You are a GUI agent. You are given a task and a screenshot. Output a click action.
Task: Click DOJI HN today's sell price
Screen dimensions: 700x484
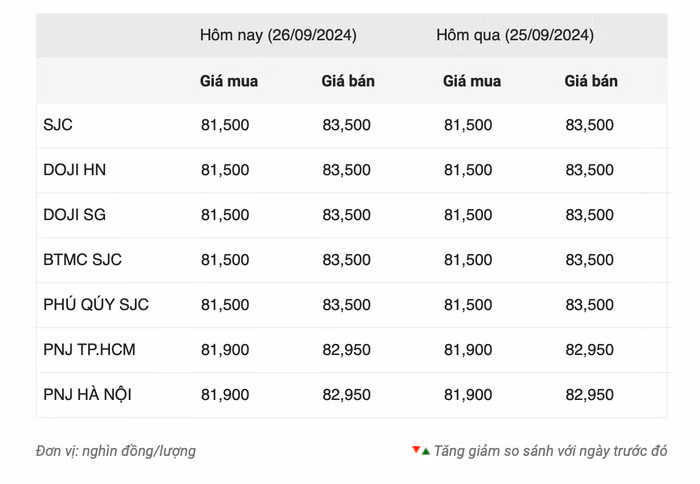(346, 170)
